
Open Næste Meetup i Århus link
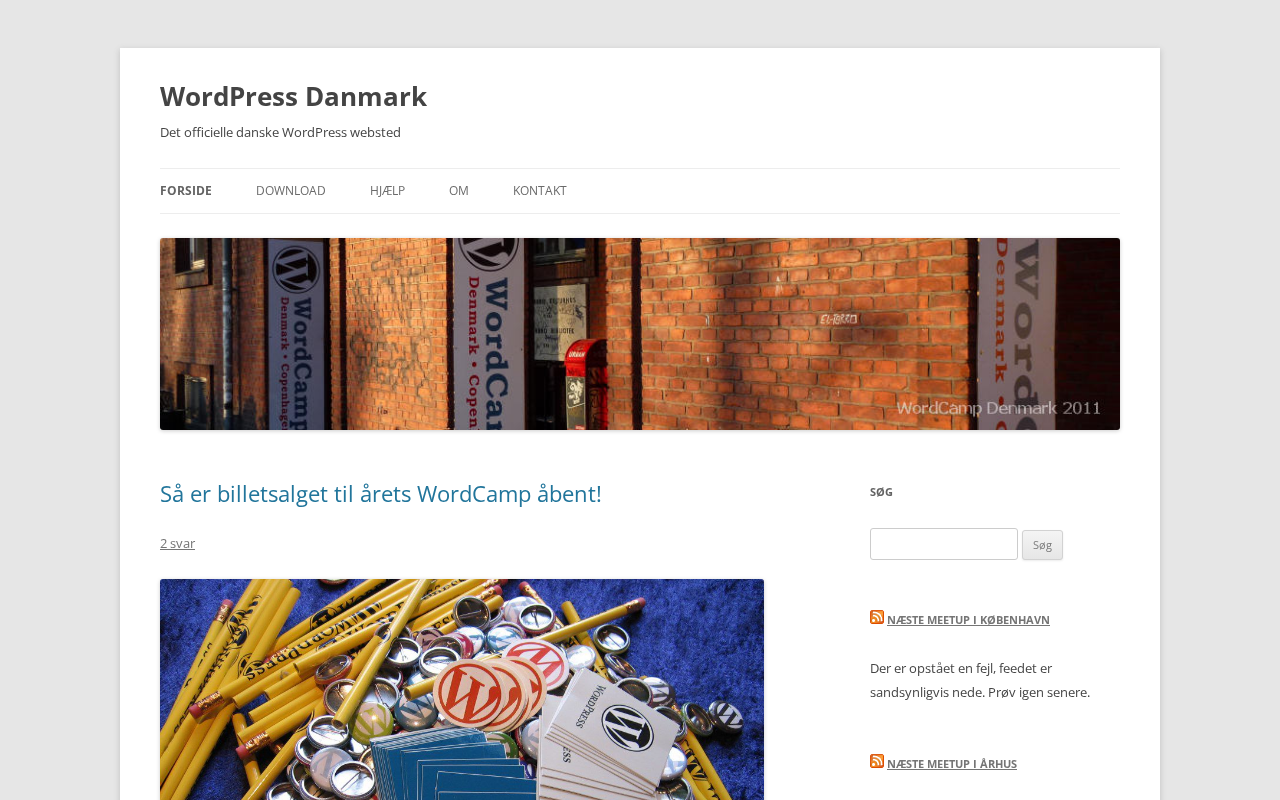tap(952, 764)
